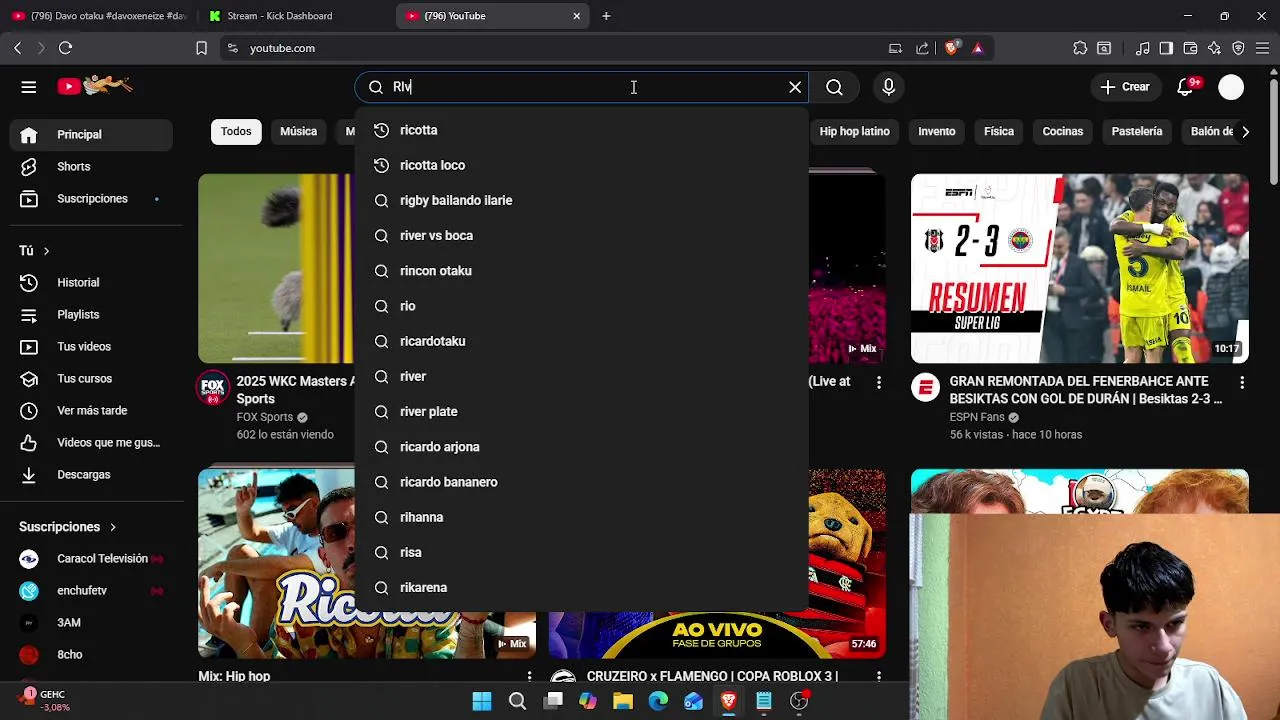Select the Física filter chip

coord(999,131)
